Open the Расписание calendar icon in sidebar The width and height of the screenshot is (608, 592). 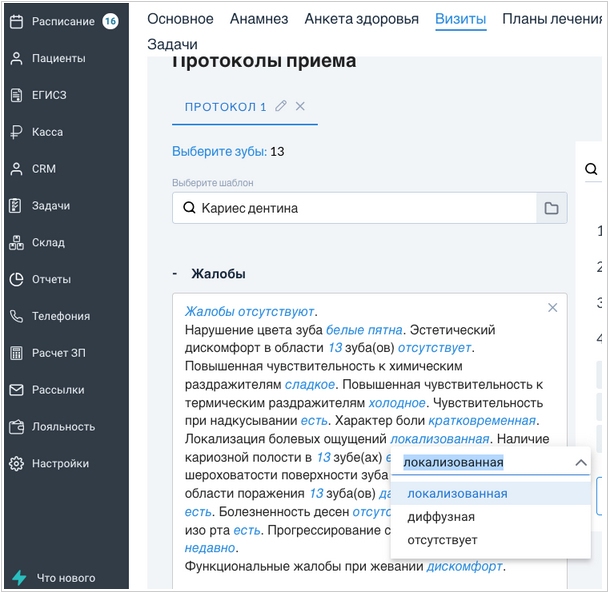tap(16, 21)
